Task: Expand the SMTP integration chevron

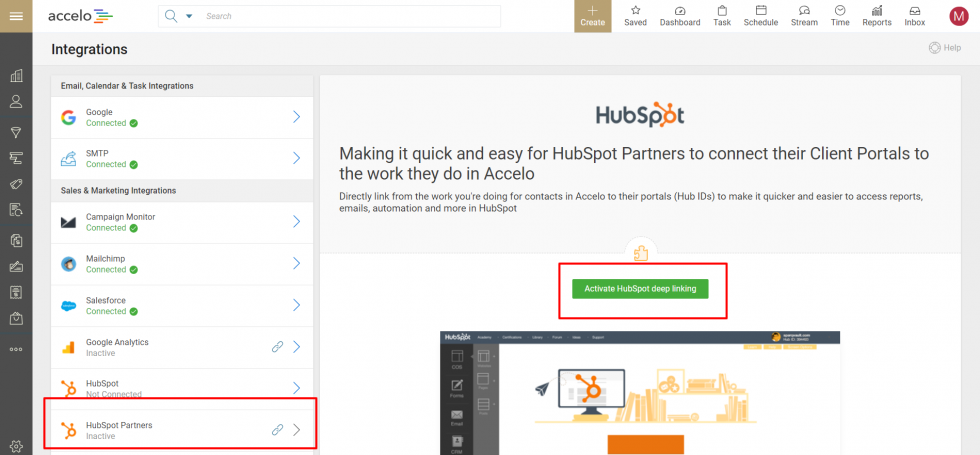Action: tap(297, 158)
